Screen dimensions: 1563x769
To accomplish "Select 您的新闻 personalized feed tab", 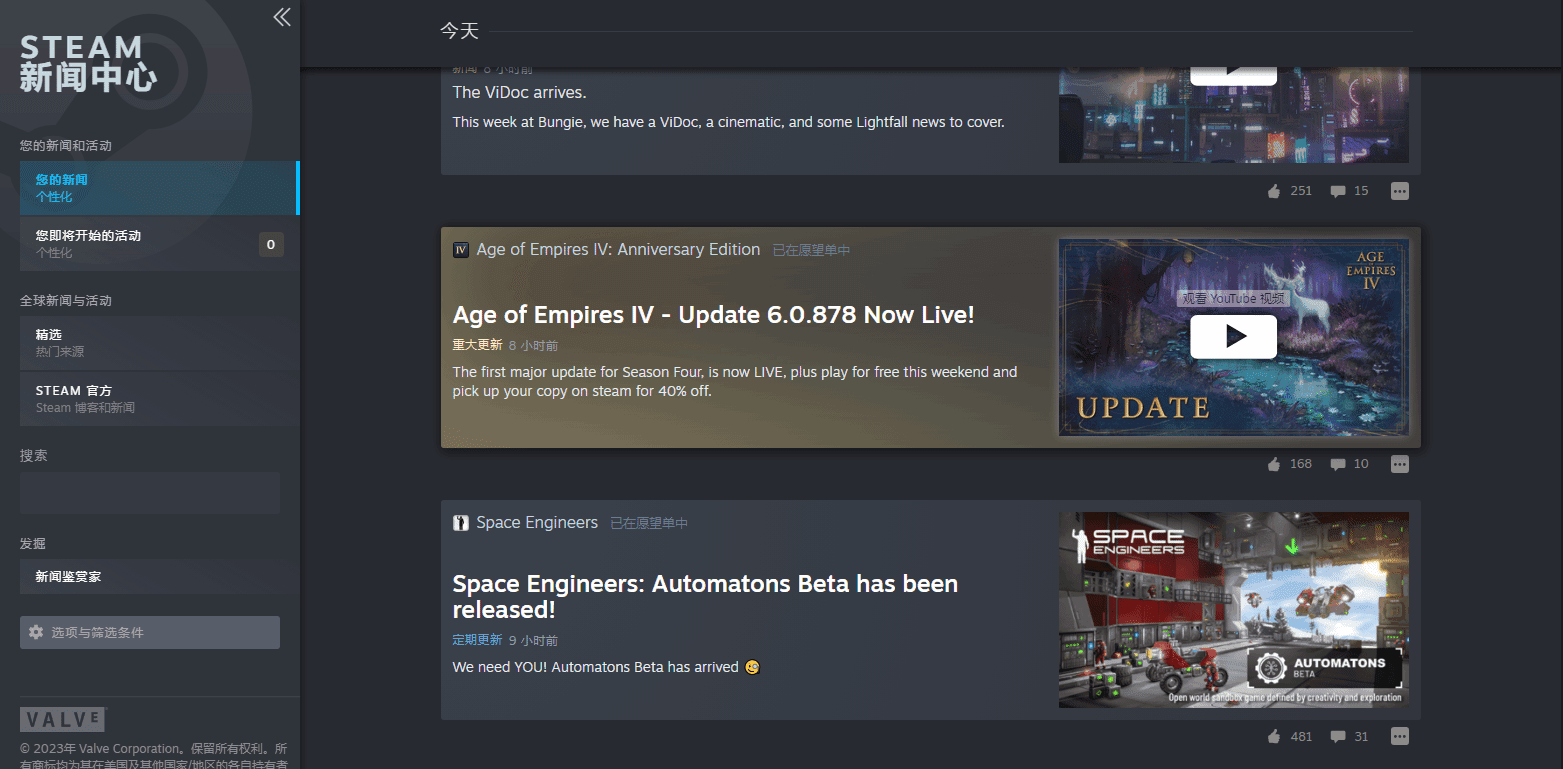I will 159,188.
